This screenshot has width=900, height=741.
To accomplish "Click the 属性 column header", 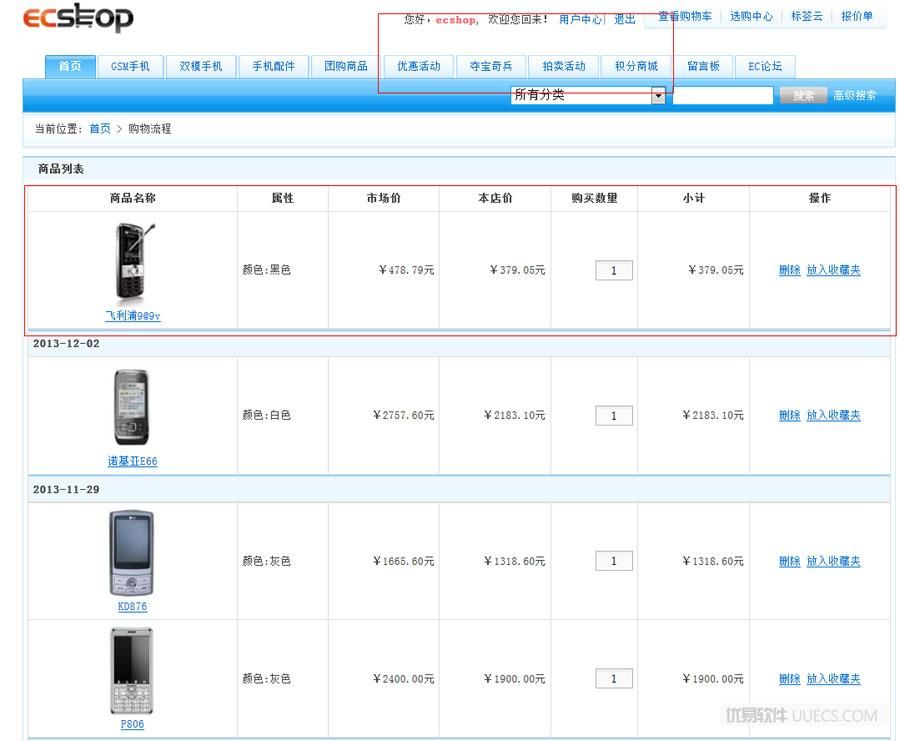I will (x=282, y=198).
